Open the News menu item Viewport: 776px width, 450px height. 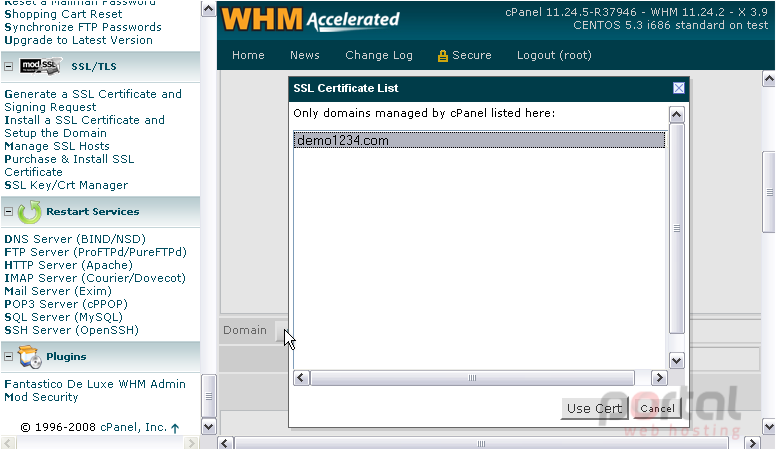tap(304, 55)
